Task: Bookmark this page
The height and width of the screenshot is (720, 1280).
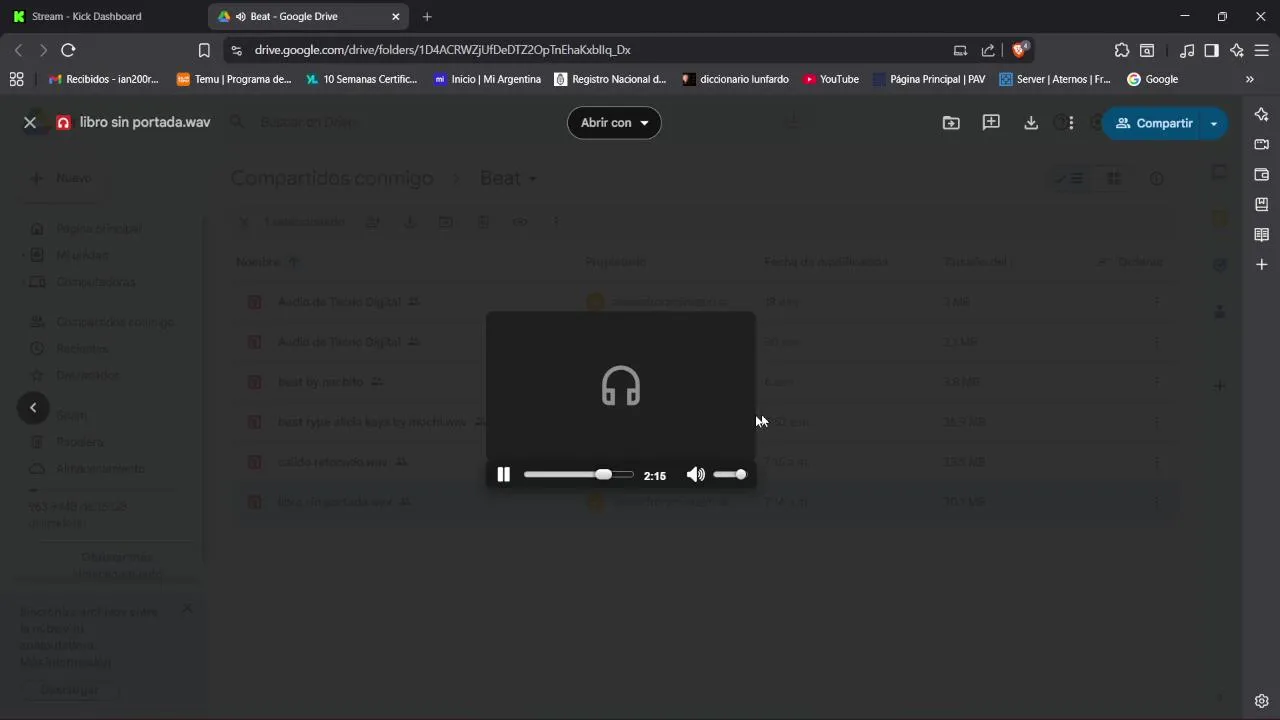Action: click(204, 50)
